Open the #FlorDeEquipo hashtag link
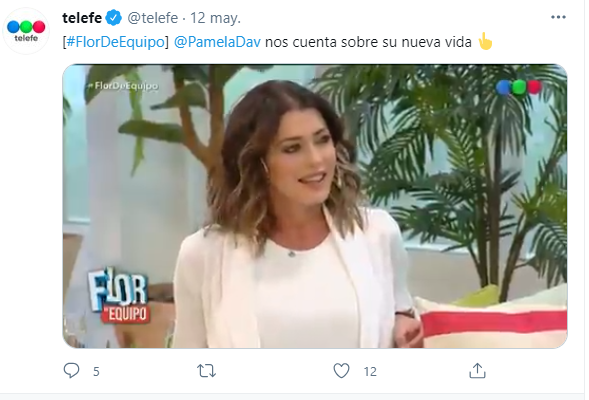This screenshot has height=400, width=589. (x=115, y=42)
